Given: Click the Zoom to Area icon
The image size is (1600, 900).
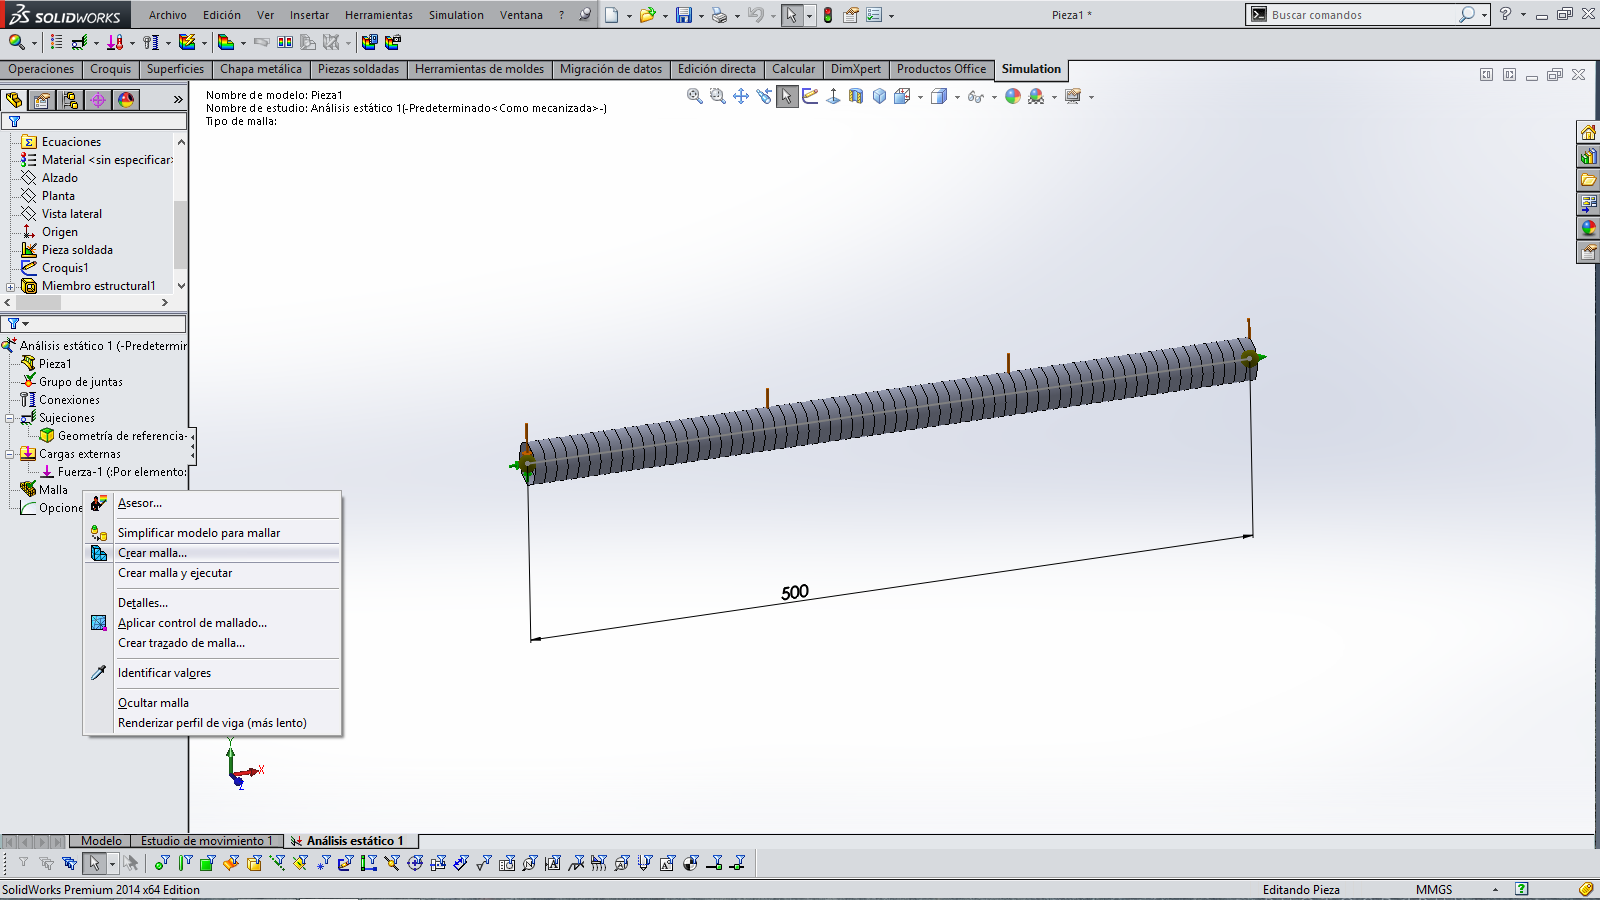Looking at the screenshot, I should (718, 96).
